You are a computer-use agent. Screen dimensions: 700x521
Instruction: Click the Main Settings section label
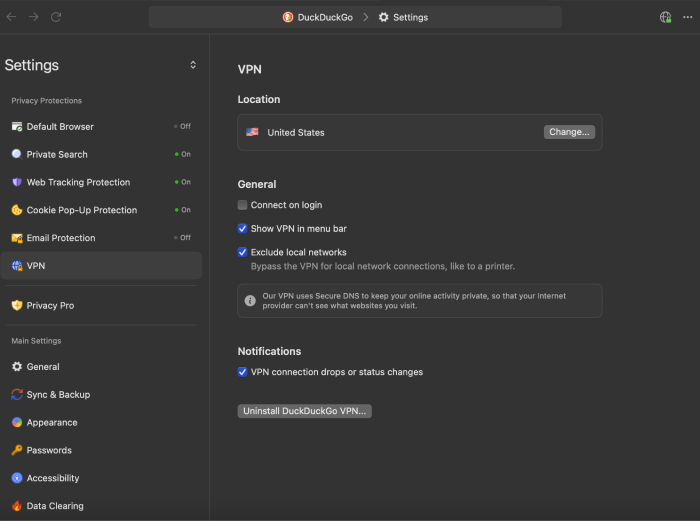point(36,341)
